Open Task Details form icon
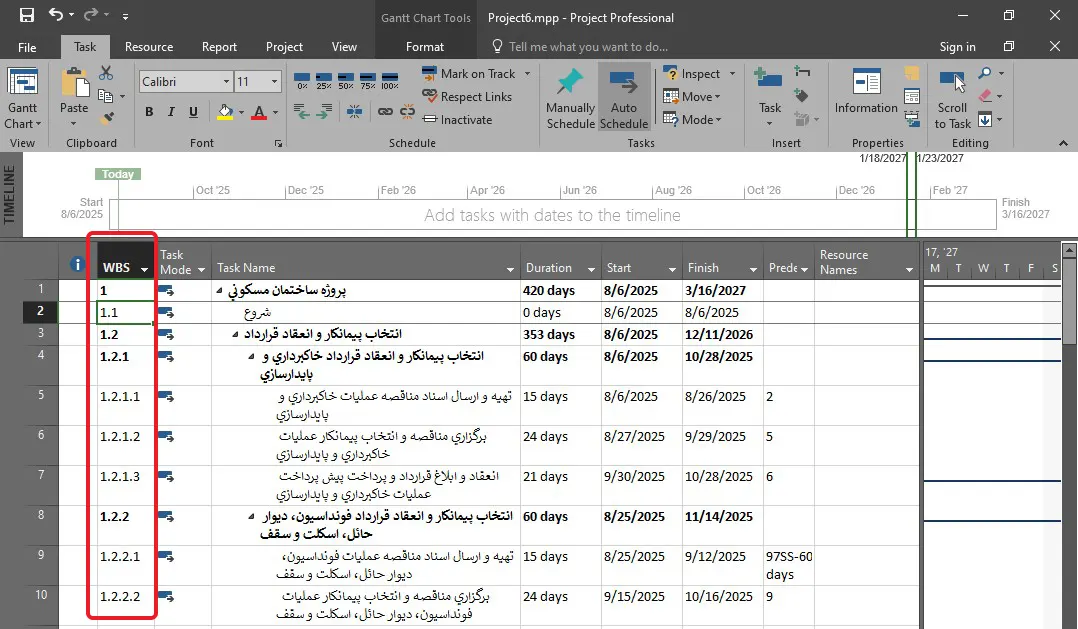This screenshot has height=629, width=1078. 912,96
